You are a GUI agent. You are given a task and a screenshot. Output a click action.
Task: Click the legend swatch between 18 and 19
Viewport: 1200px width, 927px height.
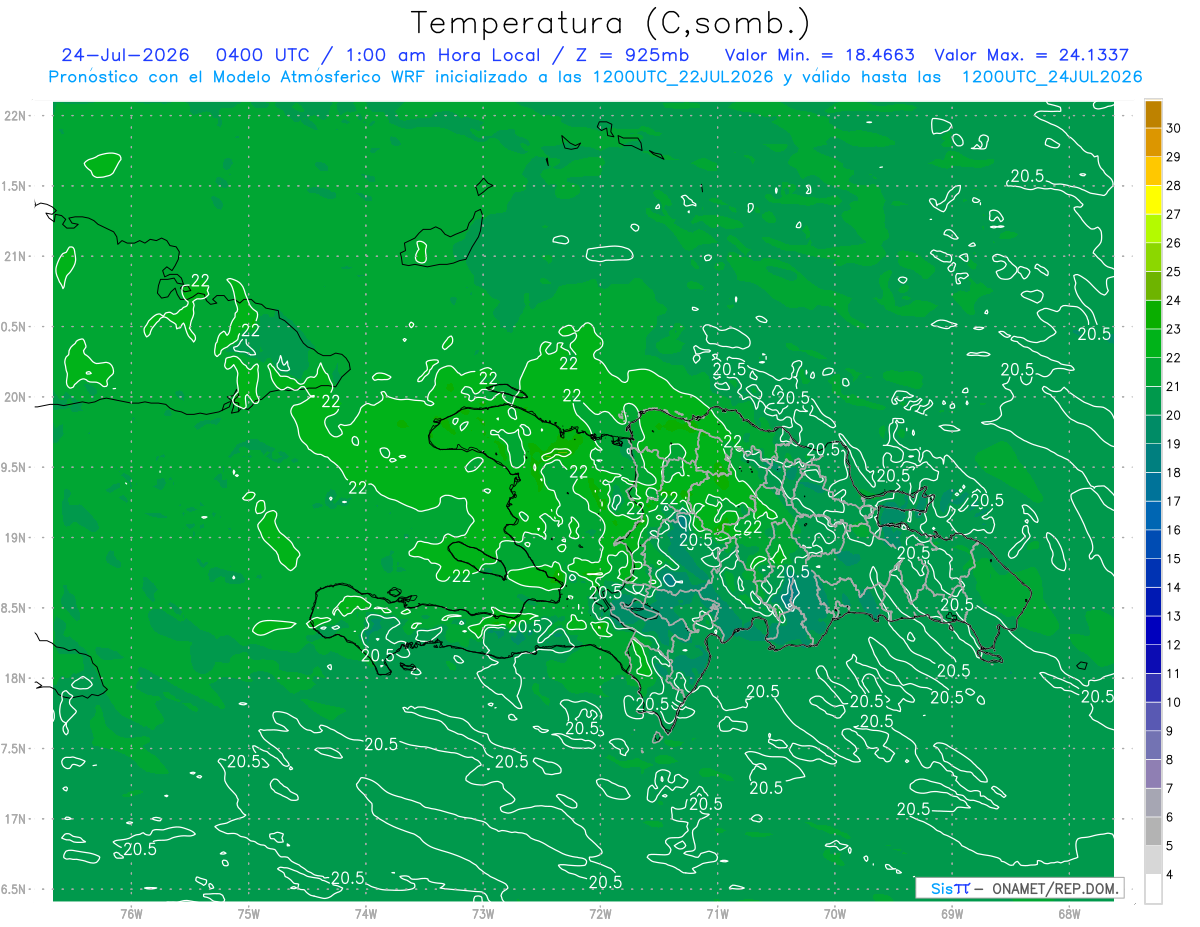click(x=1153, y=459)
